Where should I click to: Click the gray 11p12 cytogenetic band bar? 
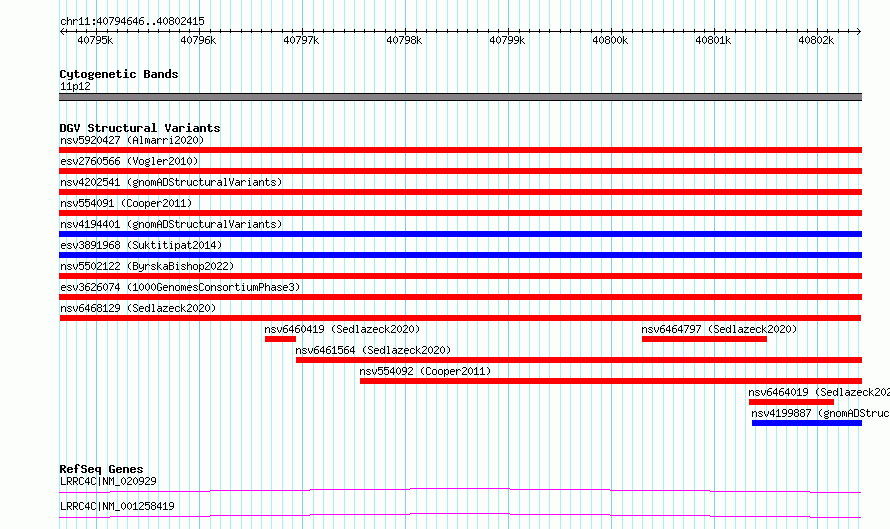click(460, 97)
